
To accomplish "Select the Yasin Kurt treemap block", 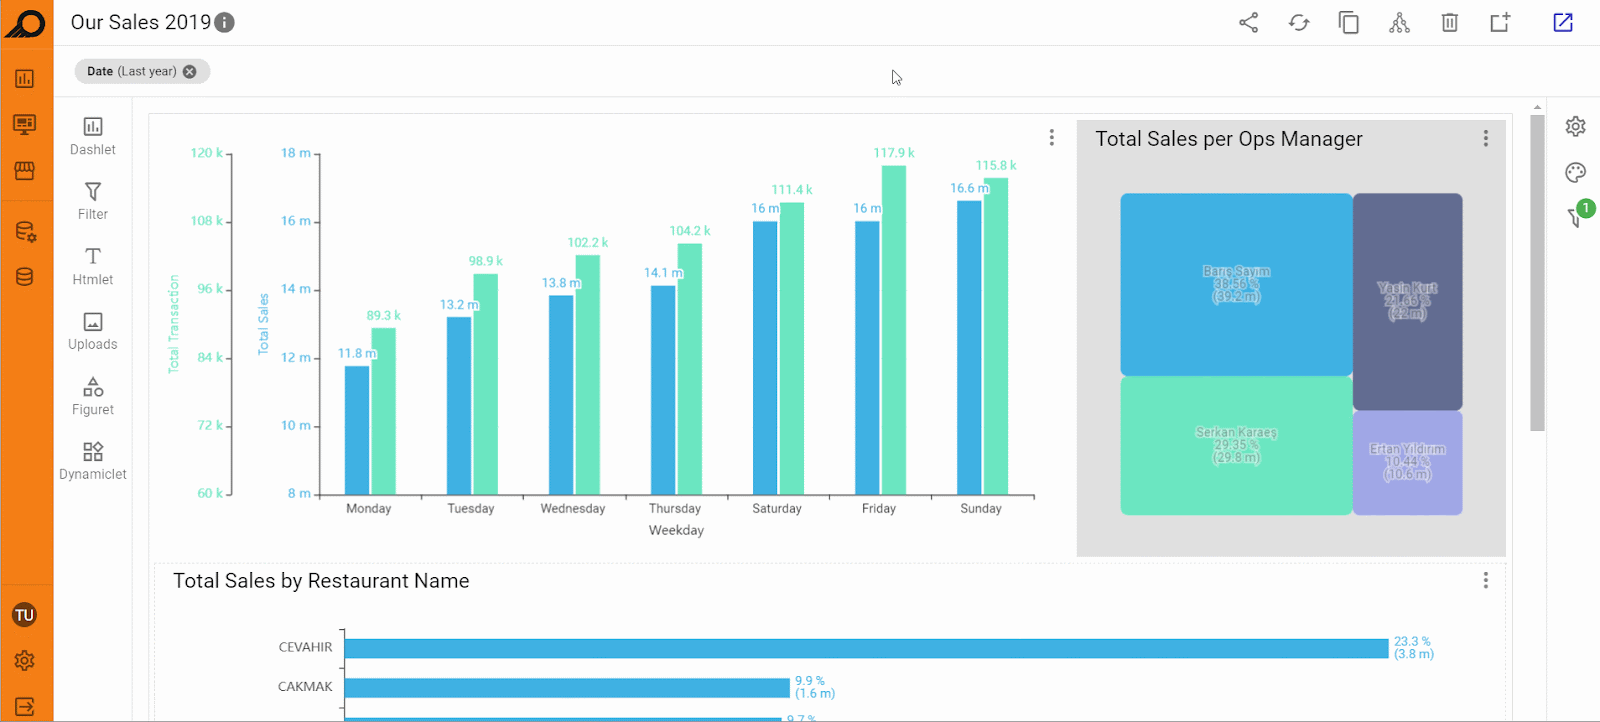I will coord(1408,301).
